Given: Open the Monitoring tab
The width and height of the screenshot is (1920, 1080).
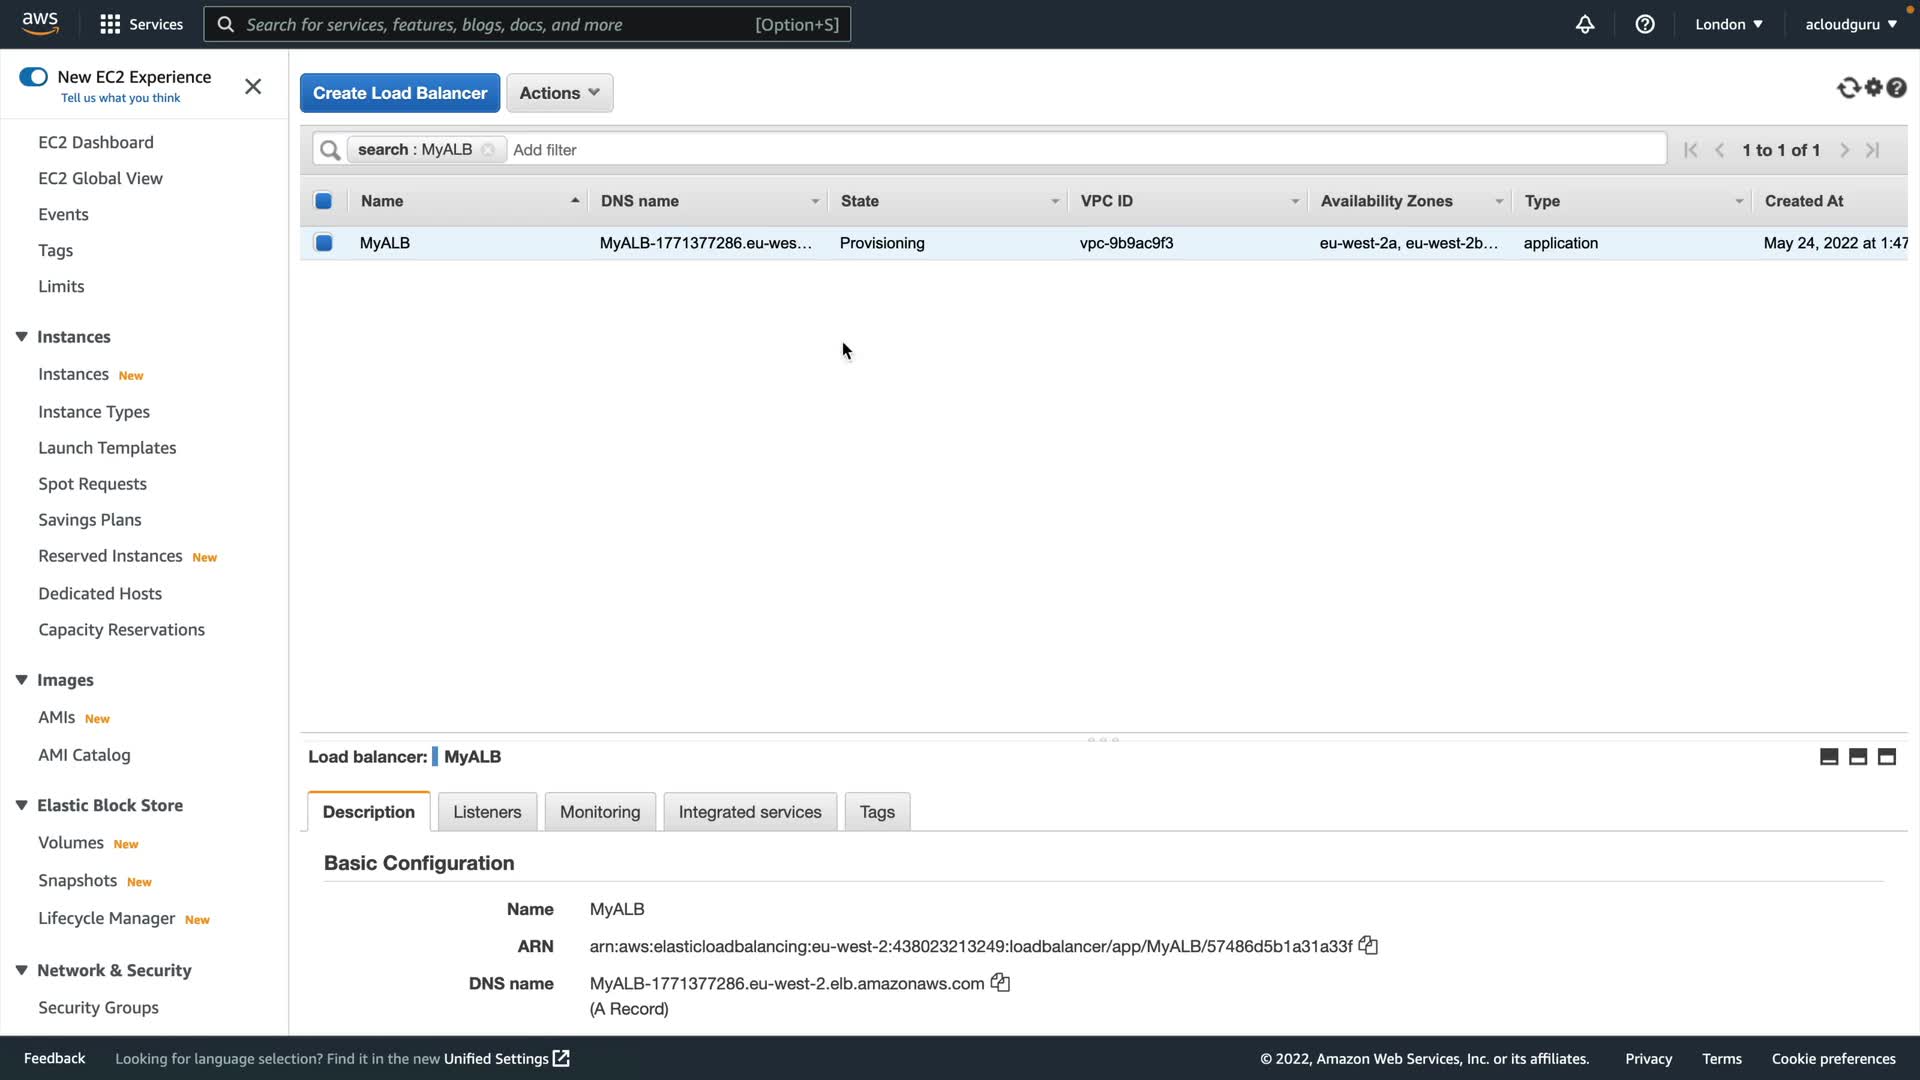Looking at the screenshot, I should [600, 812].
